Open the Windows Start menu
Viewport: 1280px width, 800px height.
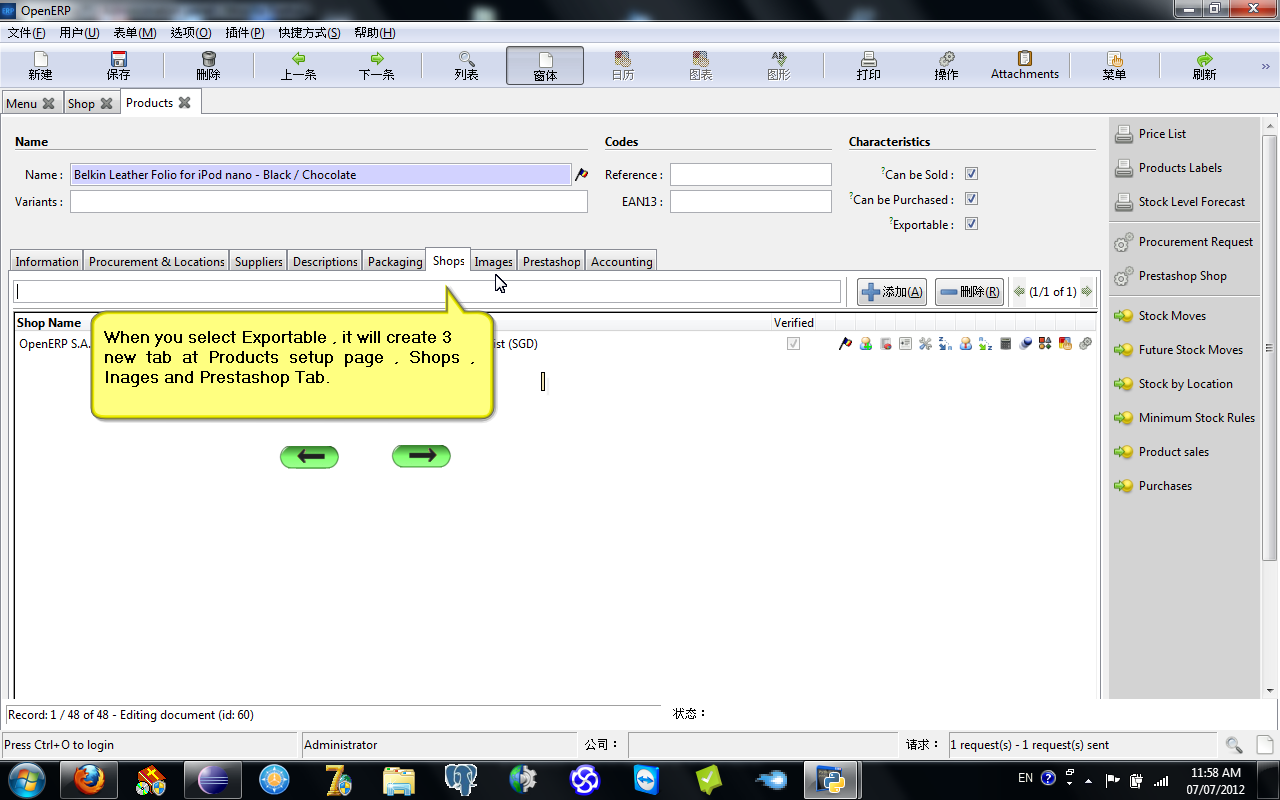click(x=27, y=779)
